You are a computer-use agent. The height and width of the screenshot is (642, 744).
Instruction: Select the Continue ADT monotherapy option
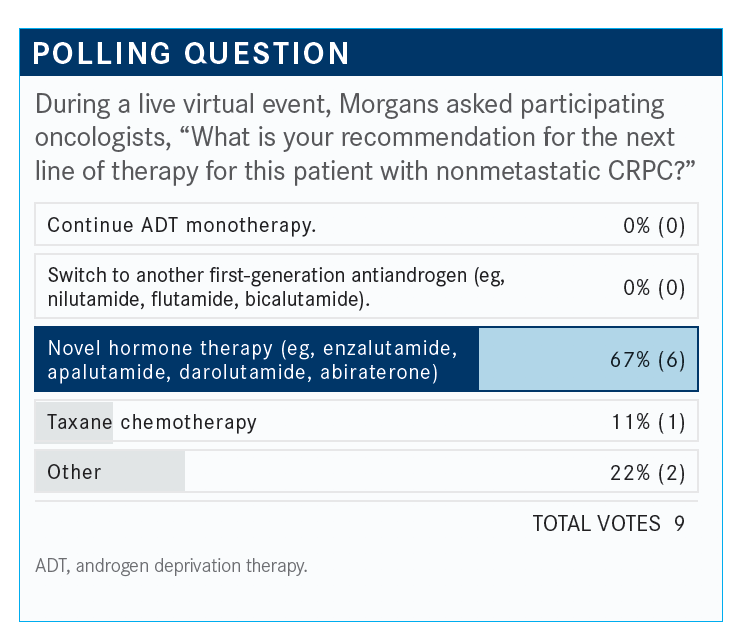(366, 224)
